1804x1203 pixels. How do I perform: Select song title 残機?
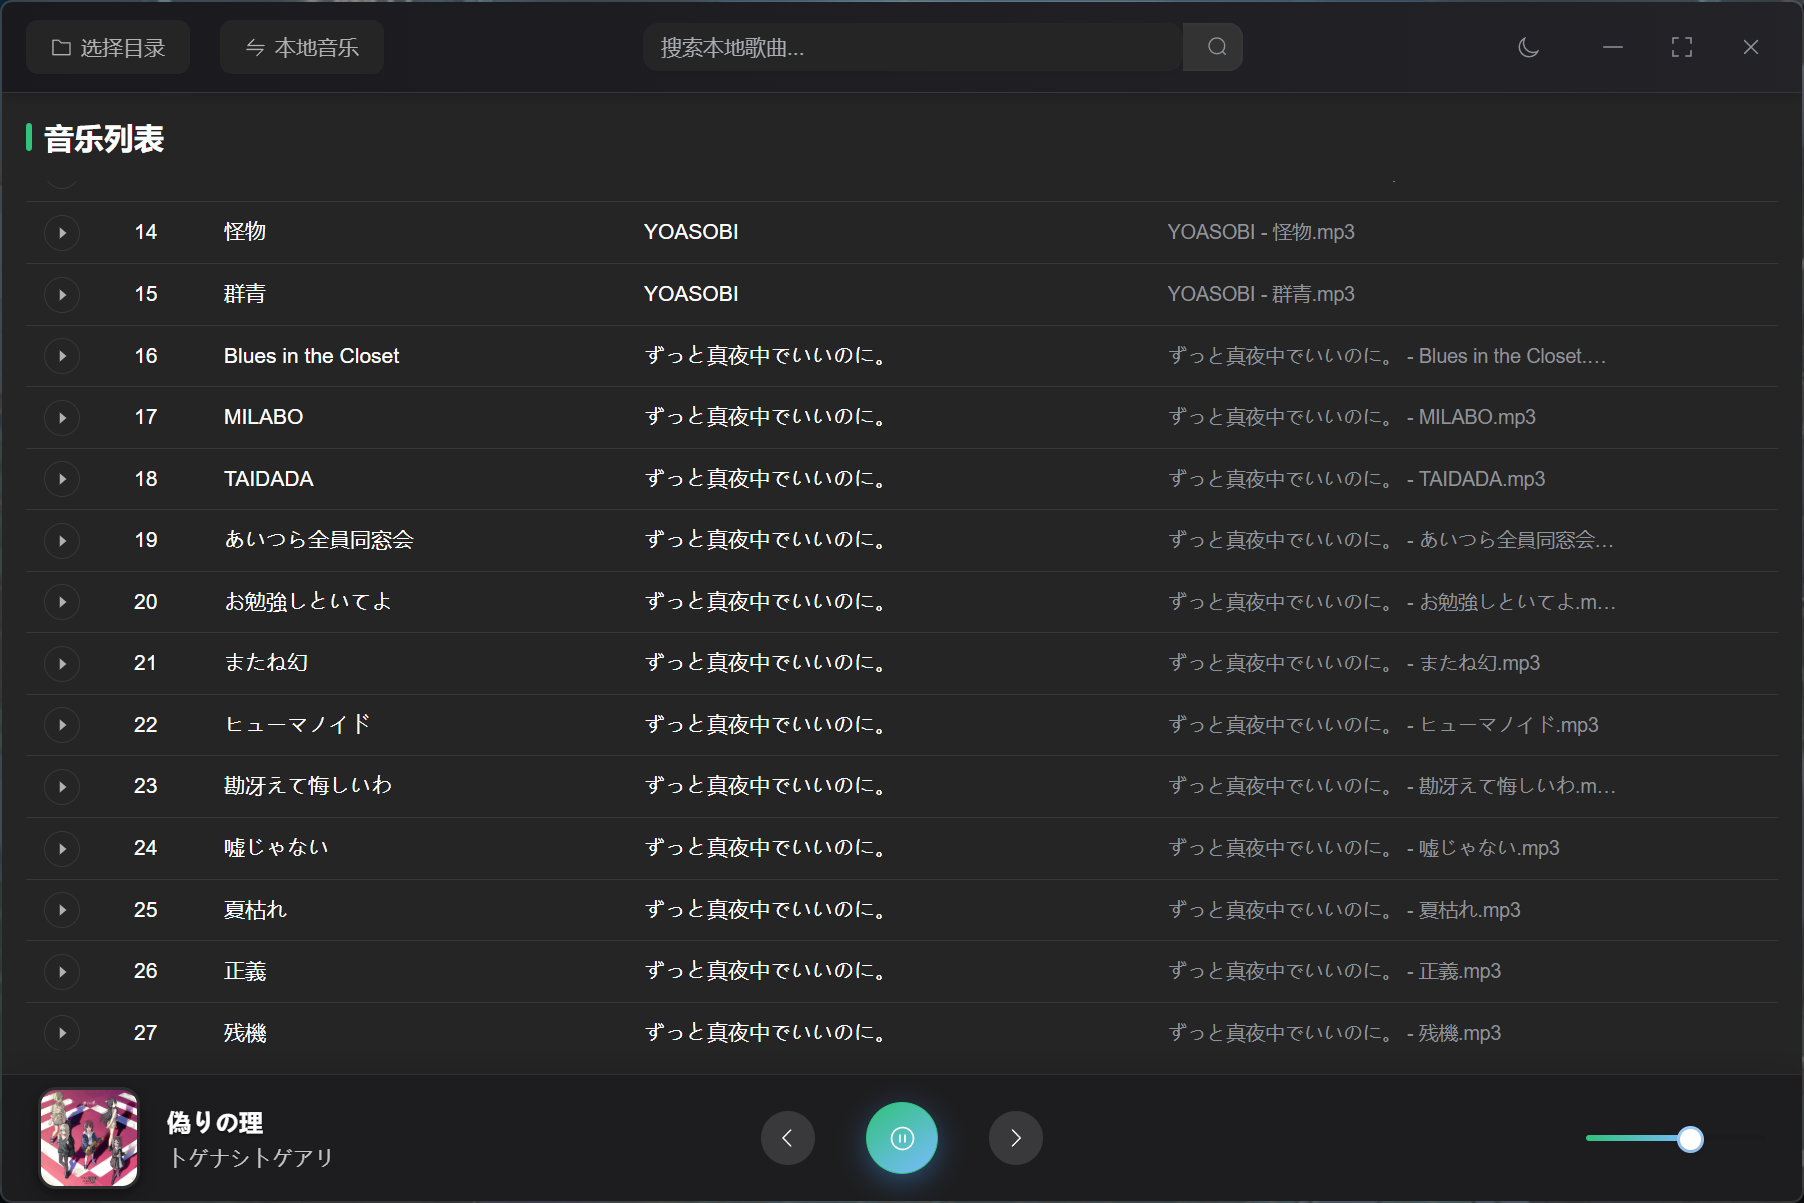click(245, 1033)
